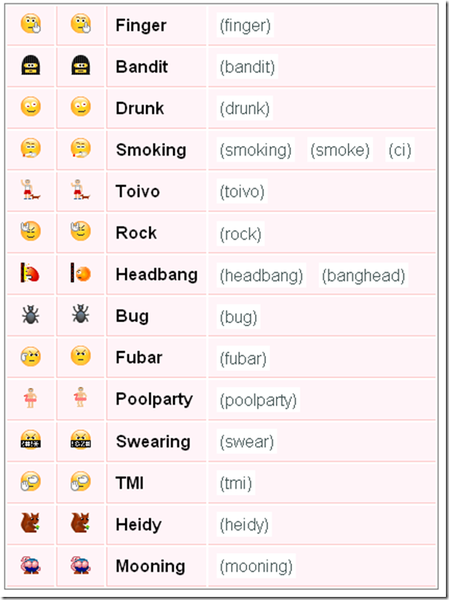Select the "Poolparty" name text
Viewport: 449px width, 600px height.
(154, 399)
